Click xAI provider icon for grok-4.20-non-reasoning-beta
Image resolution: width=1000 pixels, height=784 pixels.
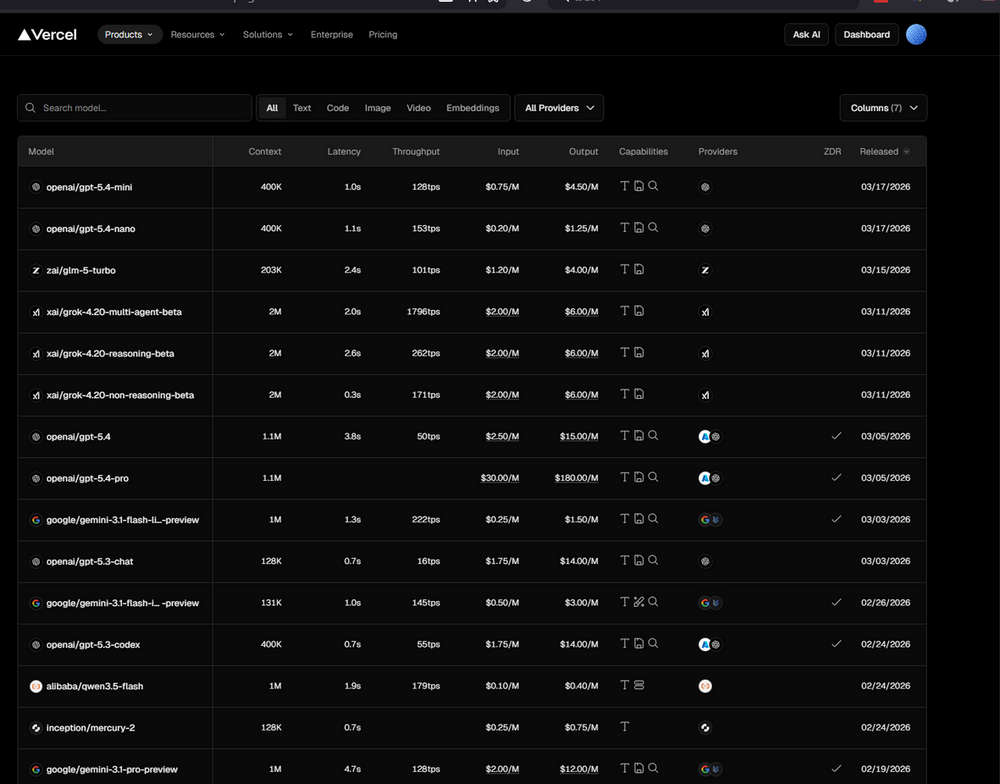tap(705, 395)
